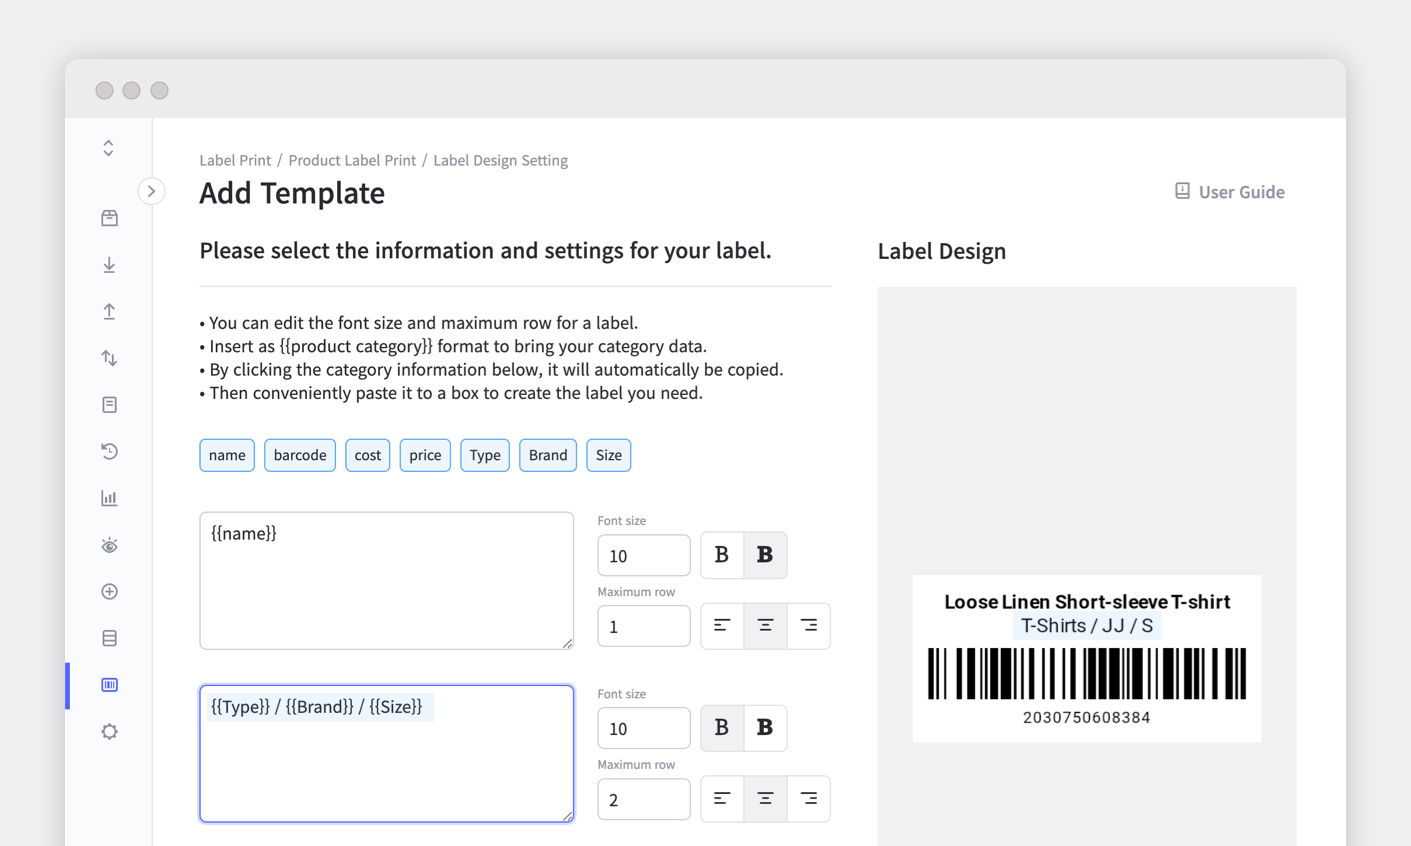Image resolution: width=1411 pixels, height=846 pixels.
Task: Click the upload icon in the sidebar
Action: (x=108, y=311)
